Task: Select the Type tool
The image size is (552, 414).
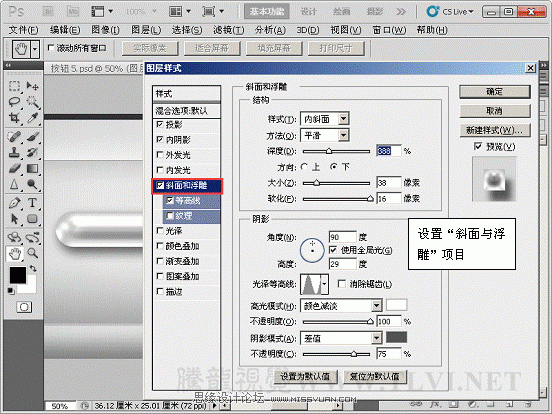Action: (x=32, y=203)
